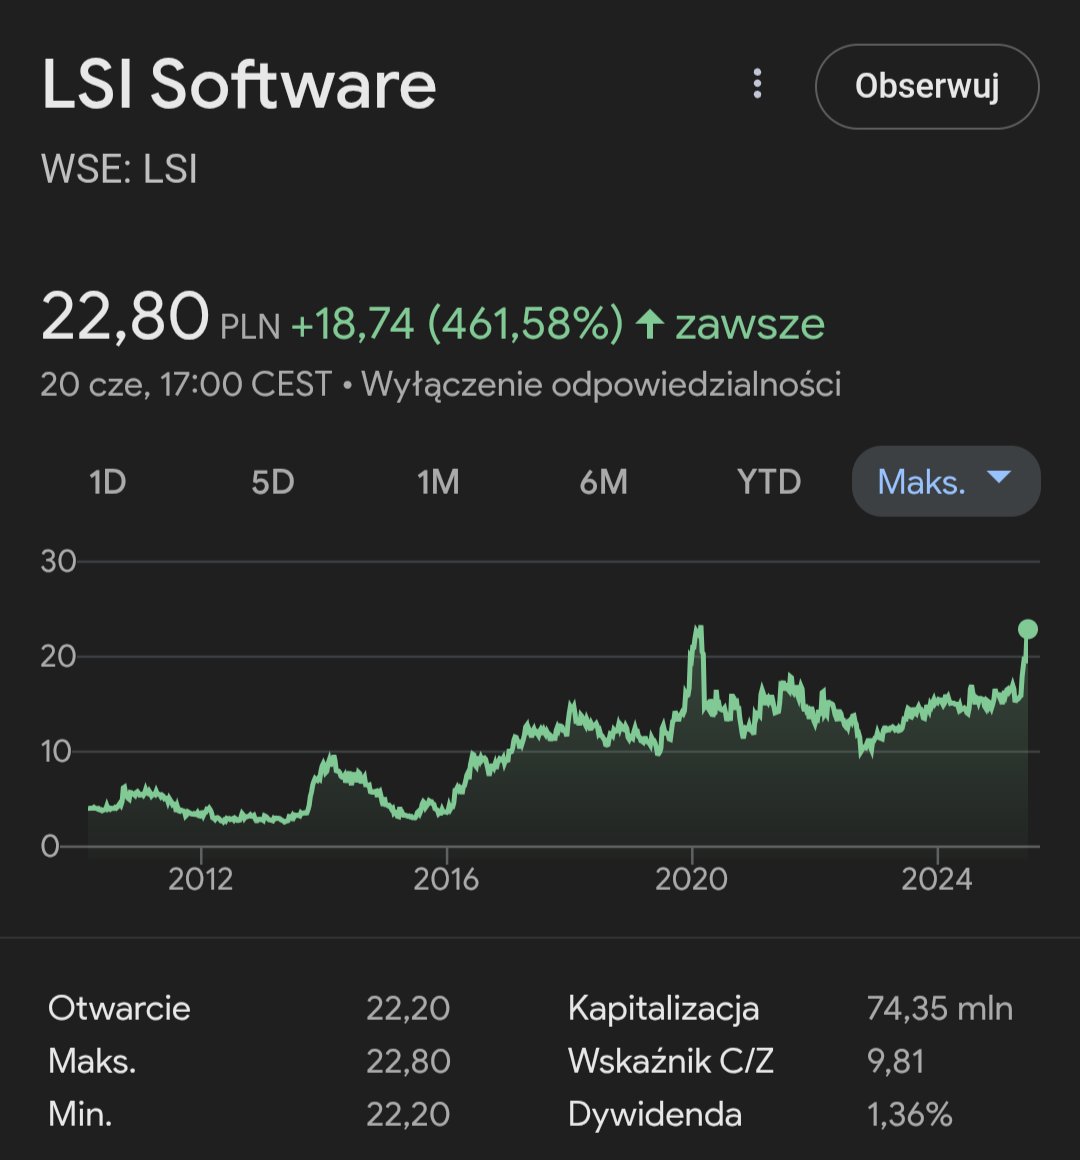This screenshot has width=1080, height=1160.
Task: Switch chart to 1M range
Action: pos(438,482)
